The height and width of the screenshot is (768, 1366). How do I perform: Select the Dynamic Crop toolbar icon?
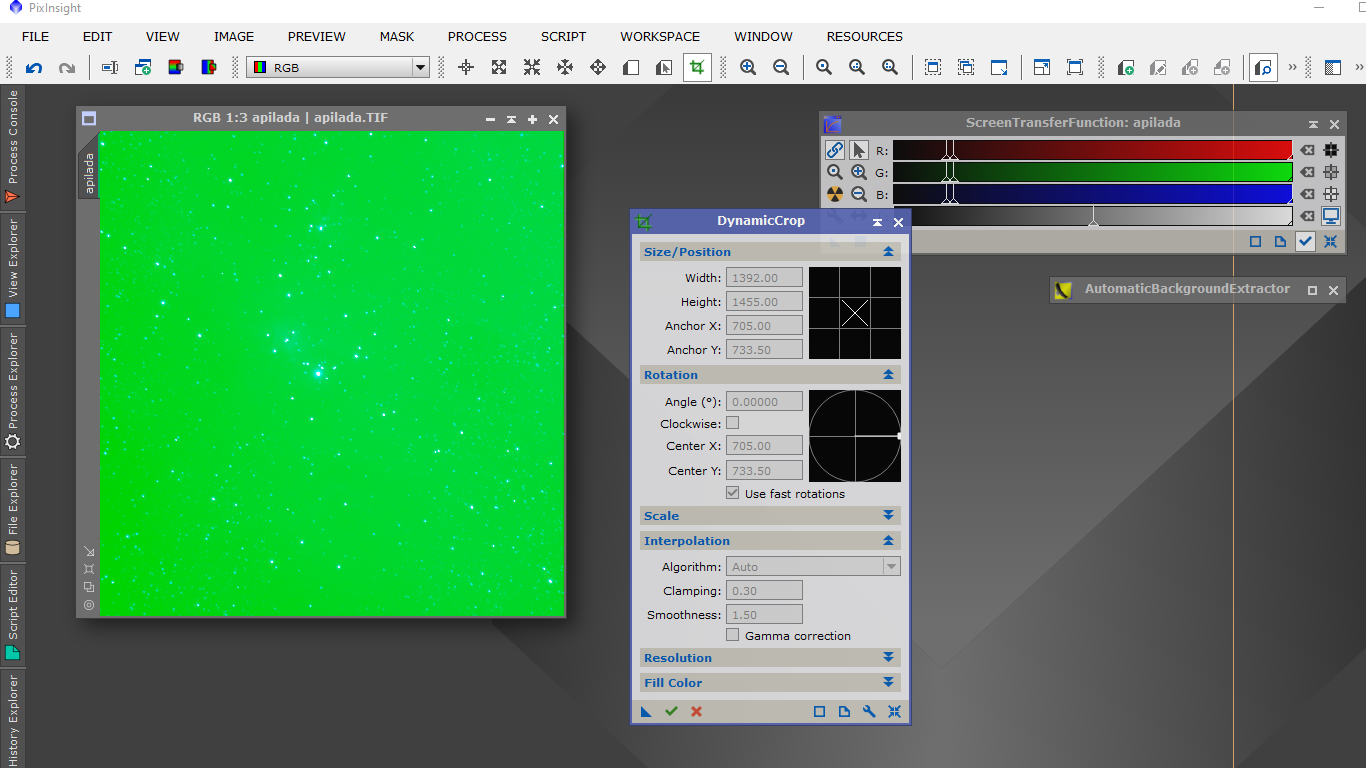(x=697, y=68)
